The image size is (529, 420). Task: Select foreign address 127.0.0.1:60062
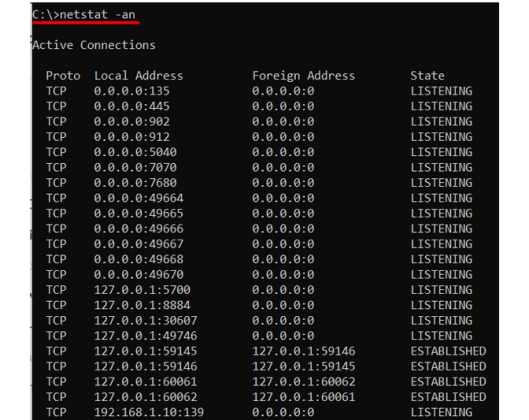tap(304, 382)
